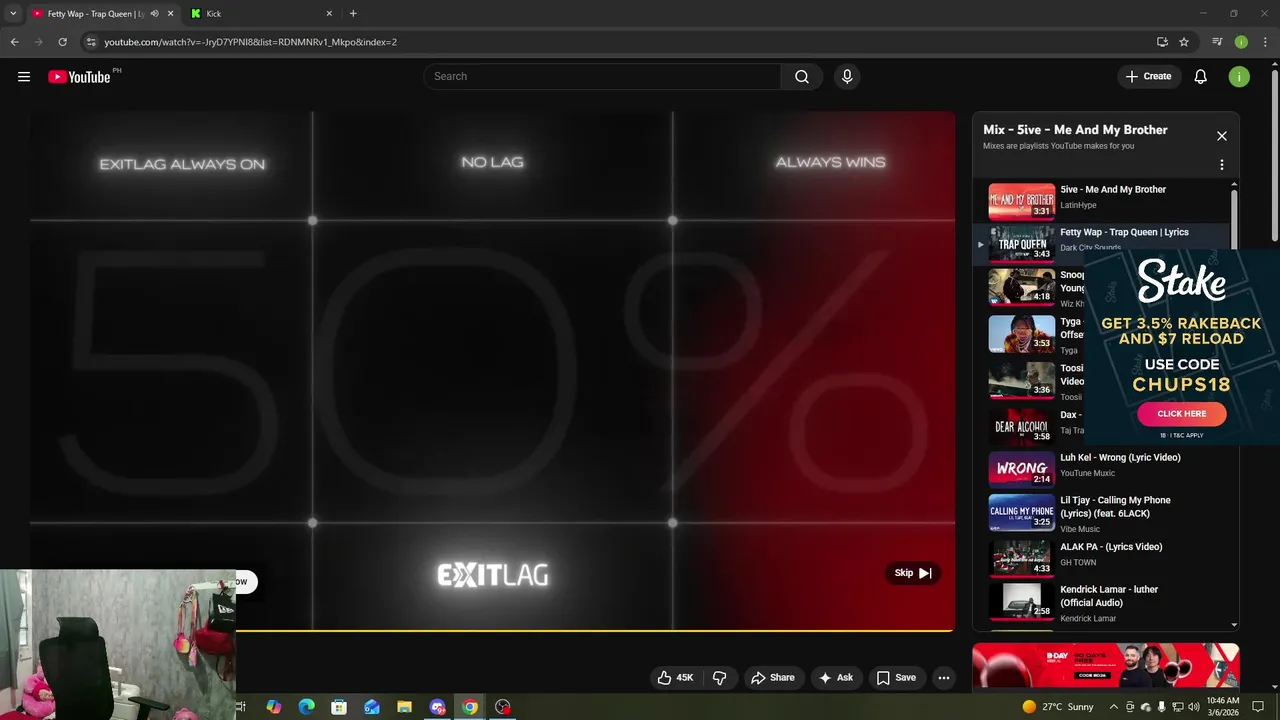Open Microsoft Store from the taskbar
This screenshot has width=1280, height=720.
339,707
